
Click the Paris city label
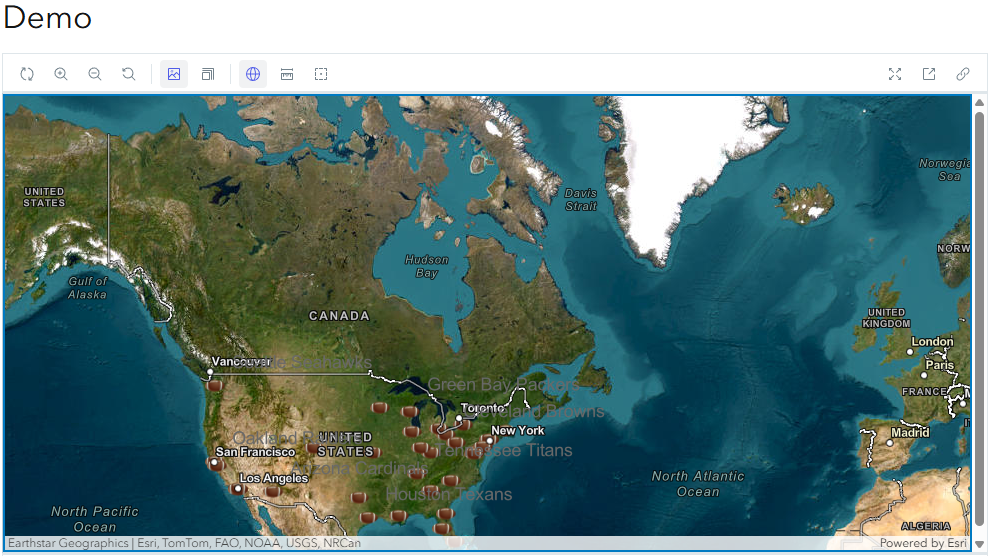point(940,365)
